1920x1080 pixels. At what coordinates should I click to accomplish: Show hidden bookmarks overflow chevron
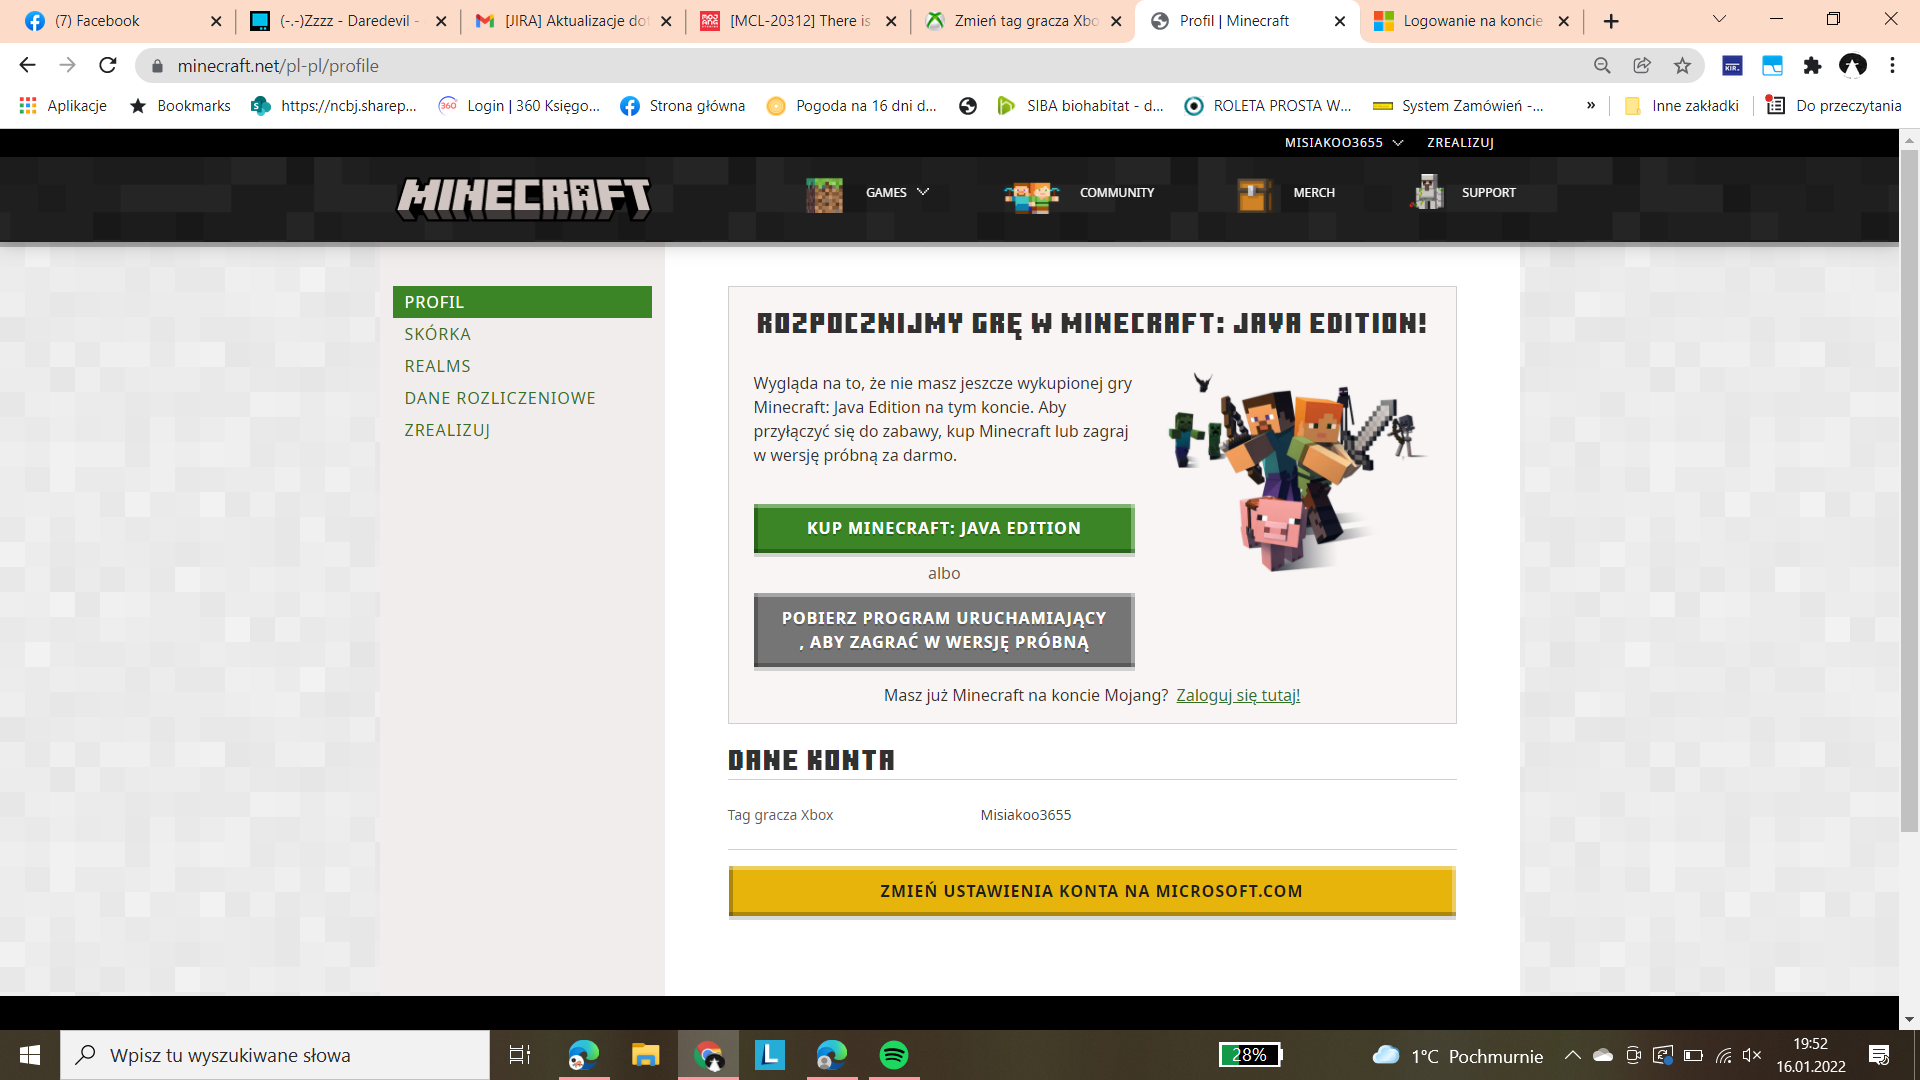(1590, 106)
